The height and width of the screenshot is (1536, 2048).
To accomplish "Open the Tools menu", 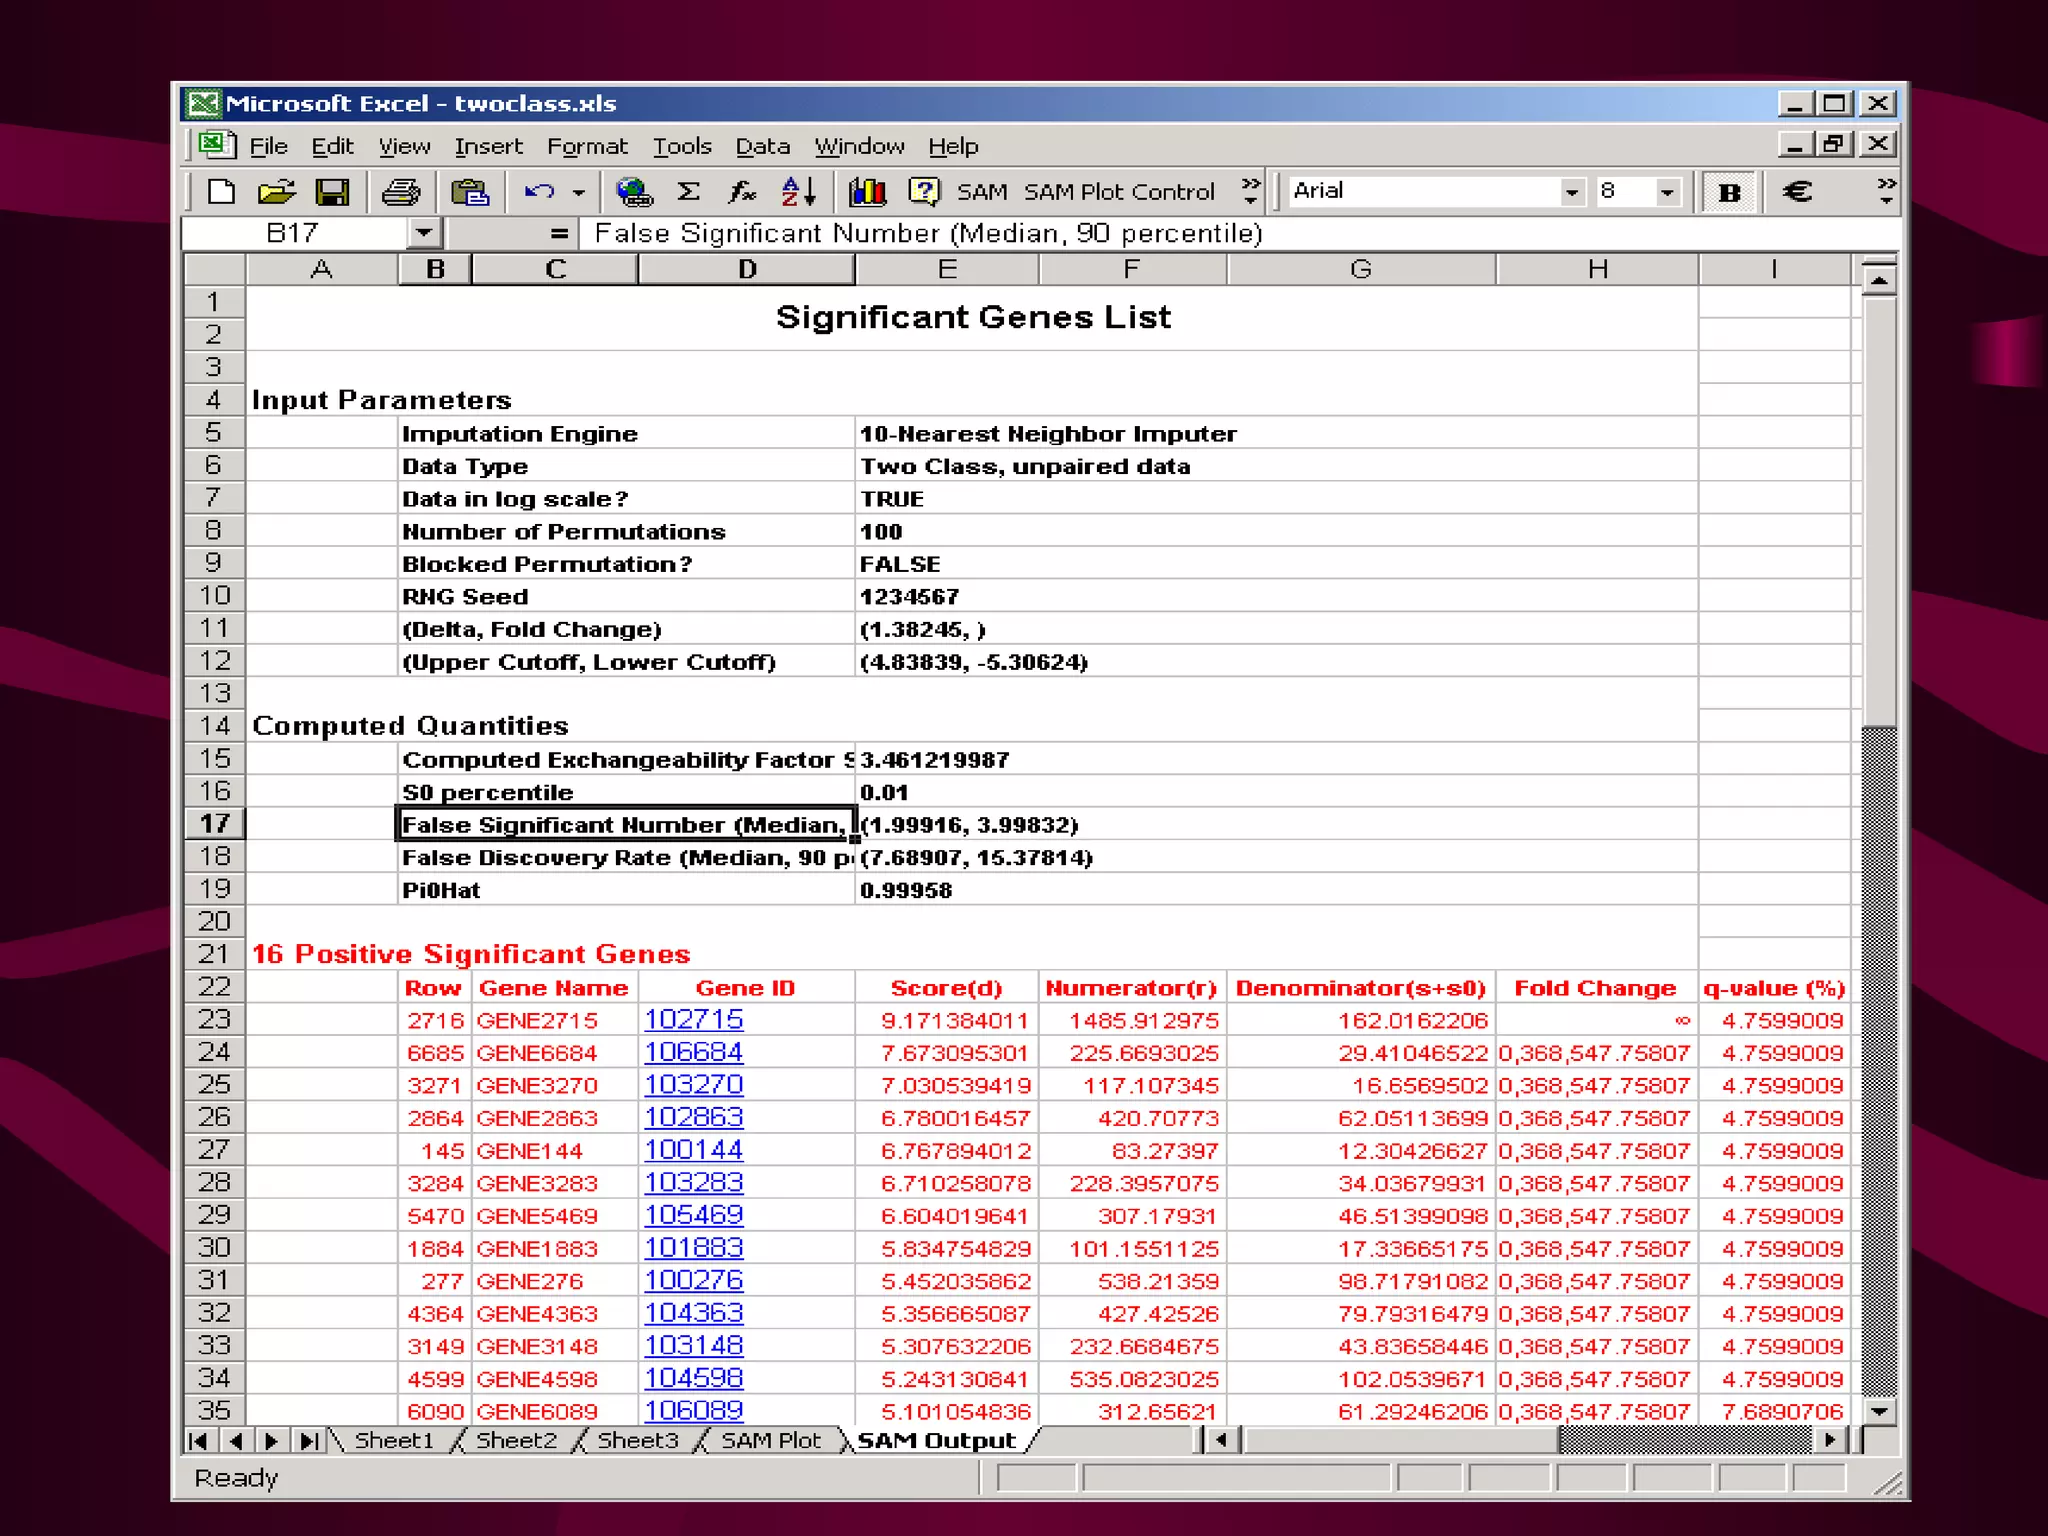I will (x=682, y=147).
